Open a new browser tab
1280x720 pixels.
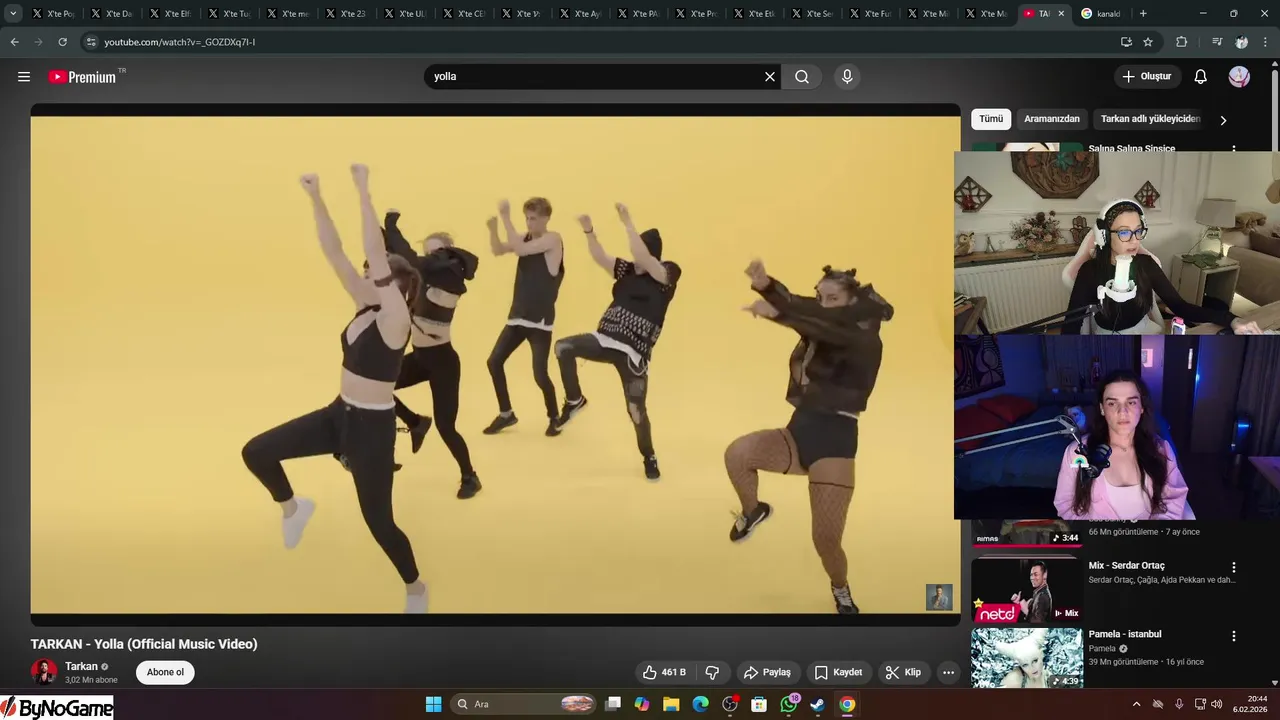point(1143,14)
